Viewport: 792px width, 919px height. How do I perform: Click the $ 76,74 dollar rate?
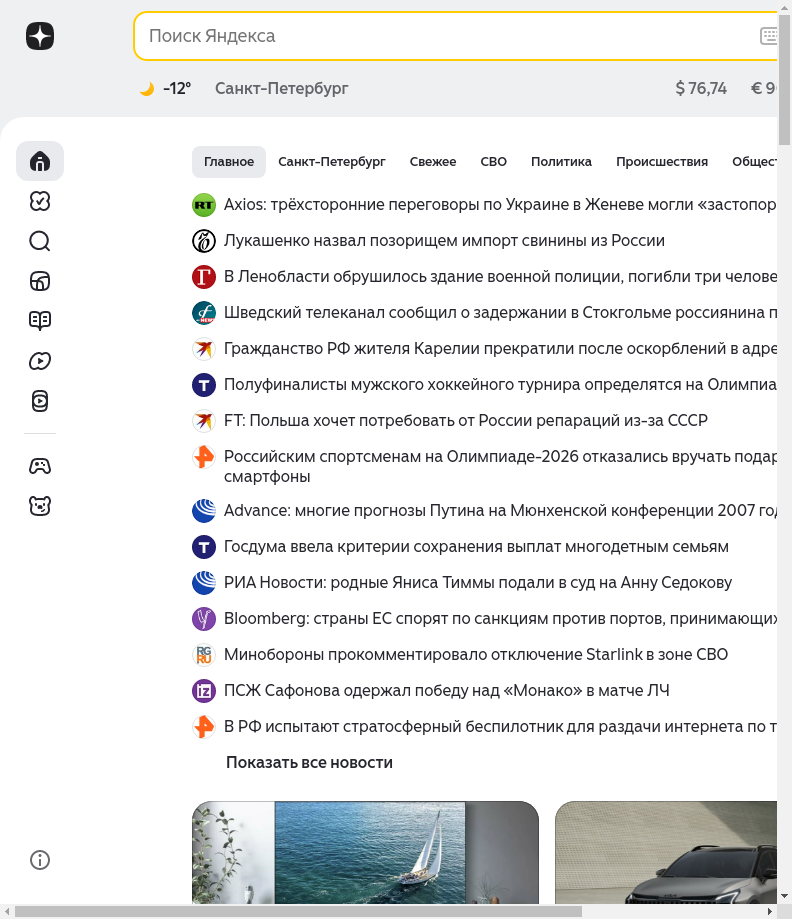(701, 89)
